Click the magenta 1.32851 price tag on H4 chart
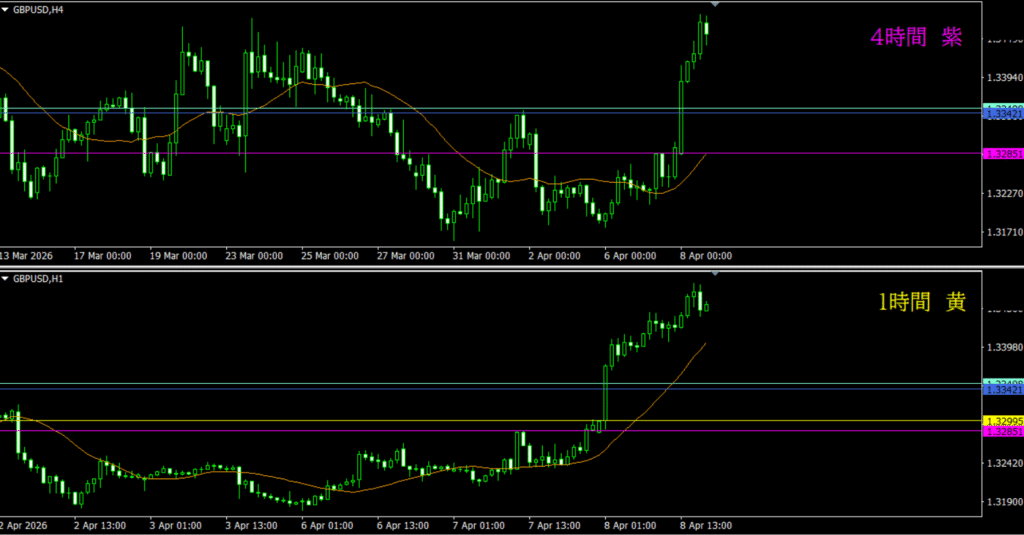Image resolution: width=1024 pixels, height=535 pixels. pos(1003,154)
